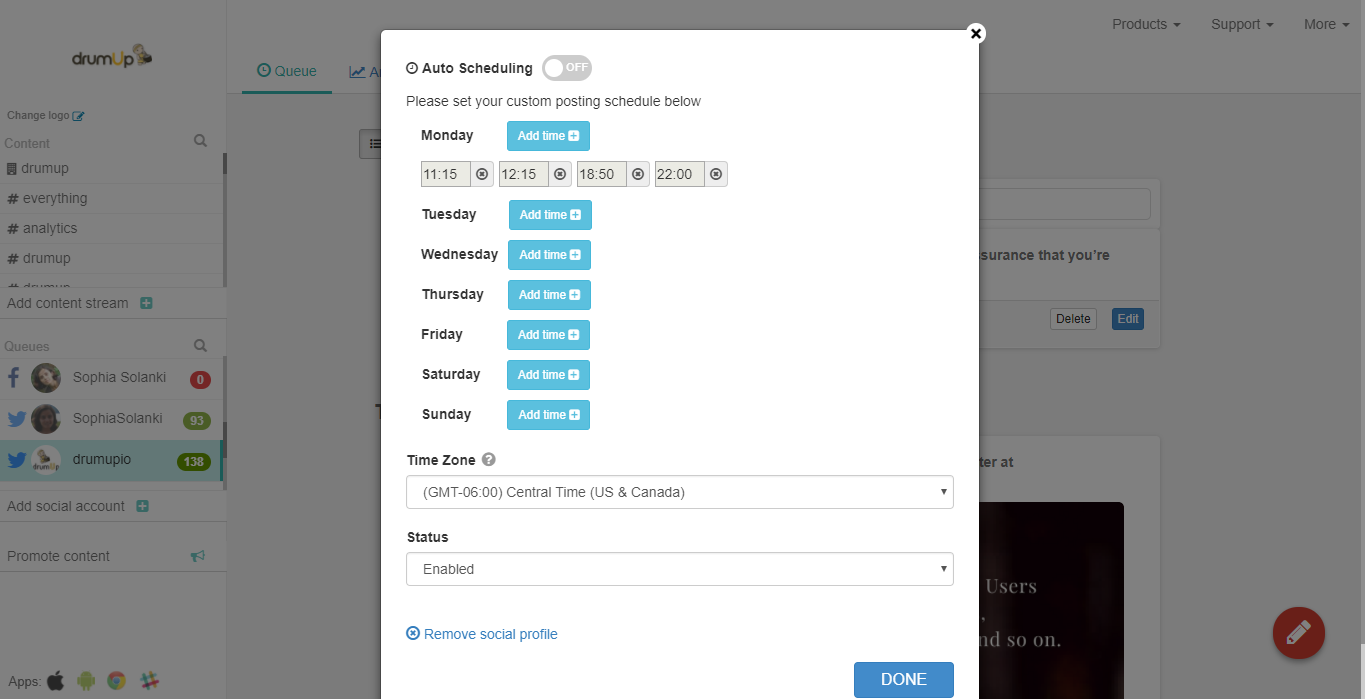Click the Add content stream plus icon
This screenshot has width=1365, height=699.
[x=146, y=303]
